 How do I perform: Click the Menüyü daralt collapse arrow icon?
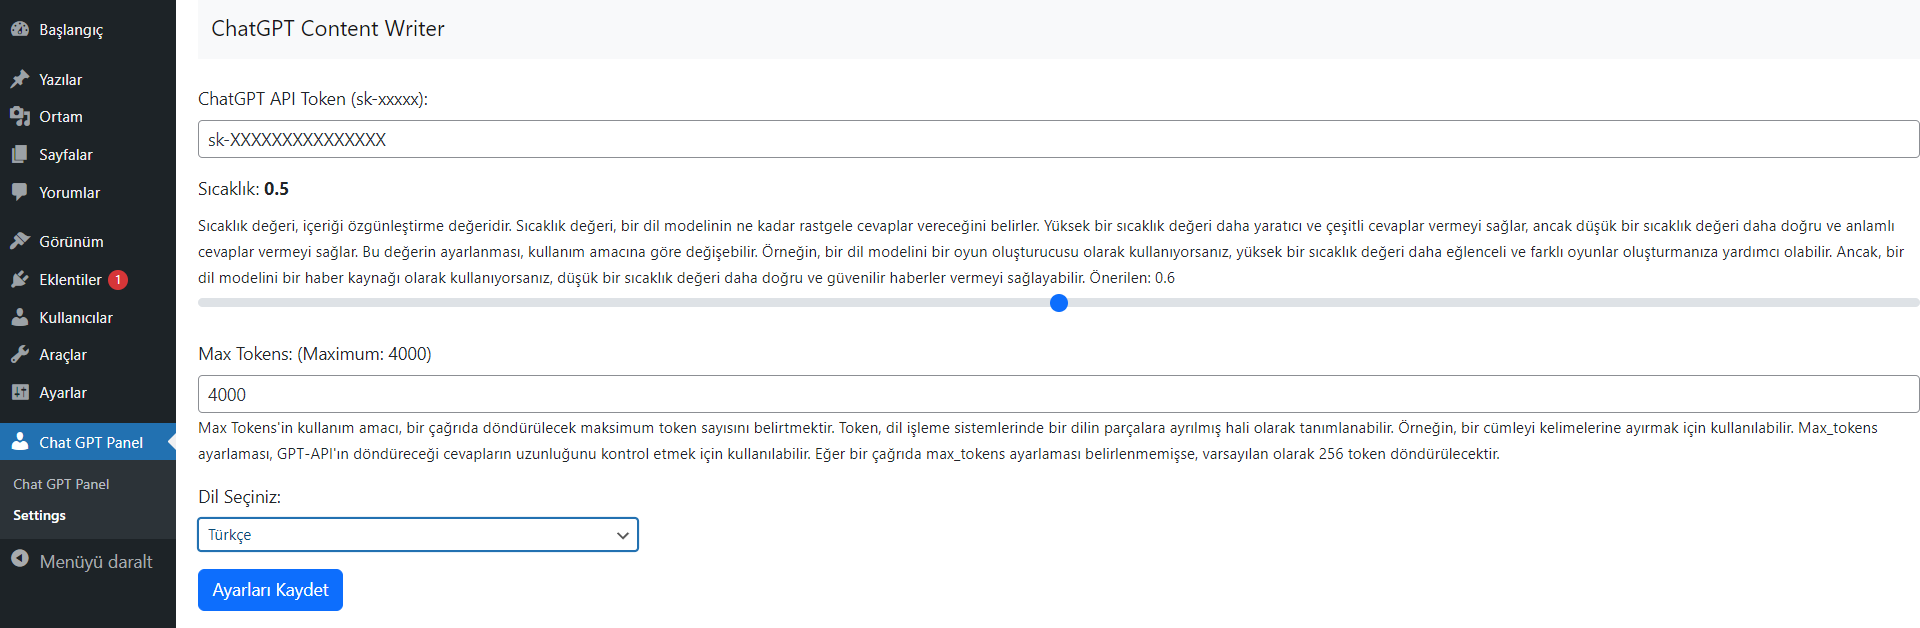click(x=20, y=559)
